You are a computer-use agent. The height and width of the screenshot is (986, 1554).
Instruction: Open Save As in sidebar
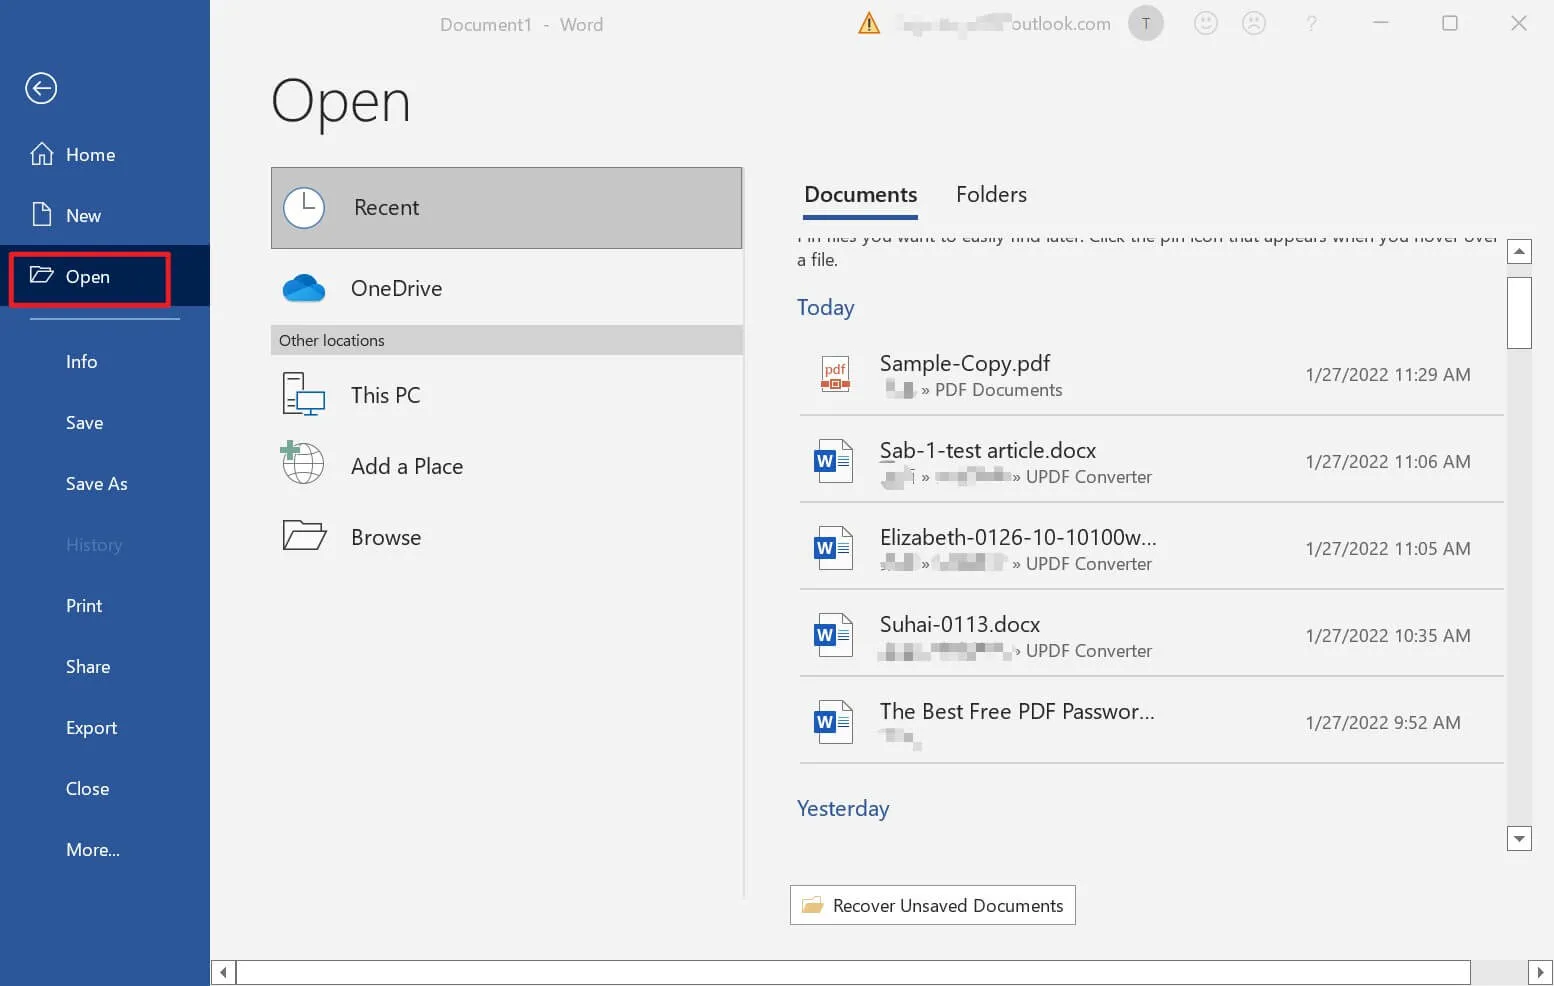(x=97, y=484)
